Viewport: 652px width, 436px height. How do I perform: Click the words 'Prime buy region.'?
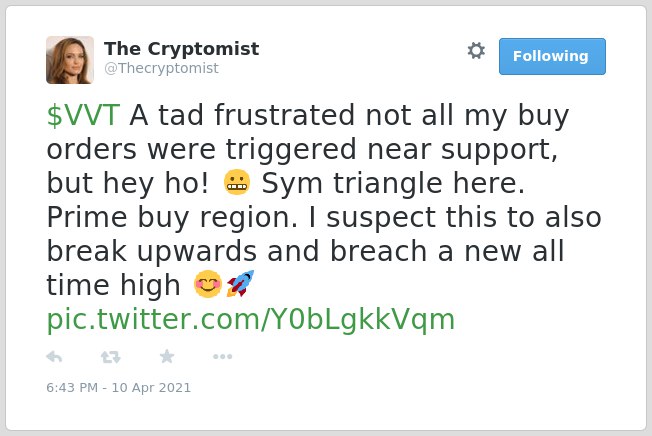point(172,217)
